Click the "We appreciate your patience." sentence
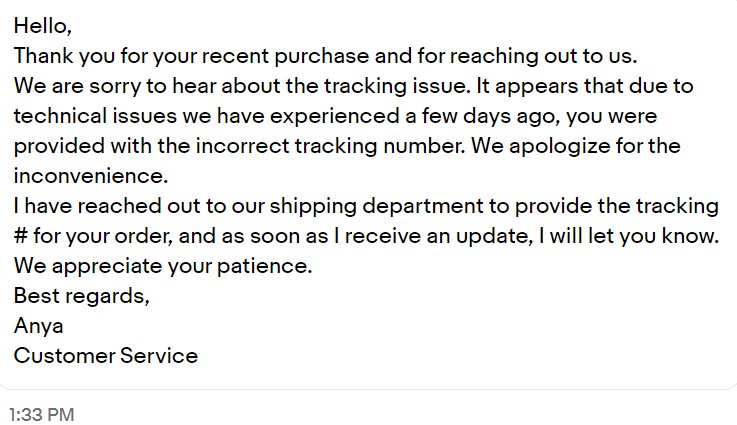The width and height of the screenshot is (737, 425). coord(163,266)
